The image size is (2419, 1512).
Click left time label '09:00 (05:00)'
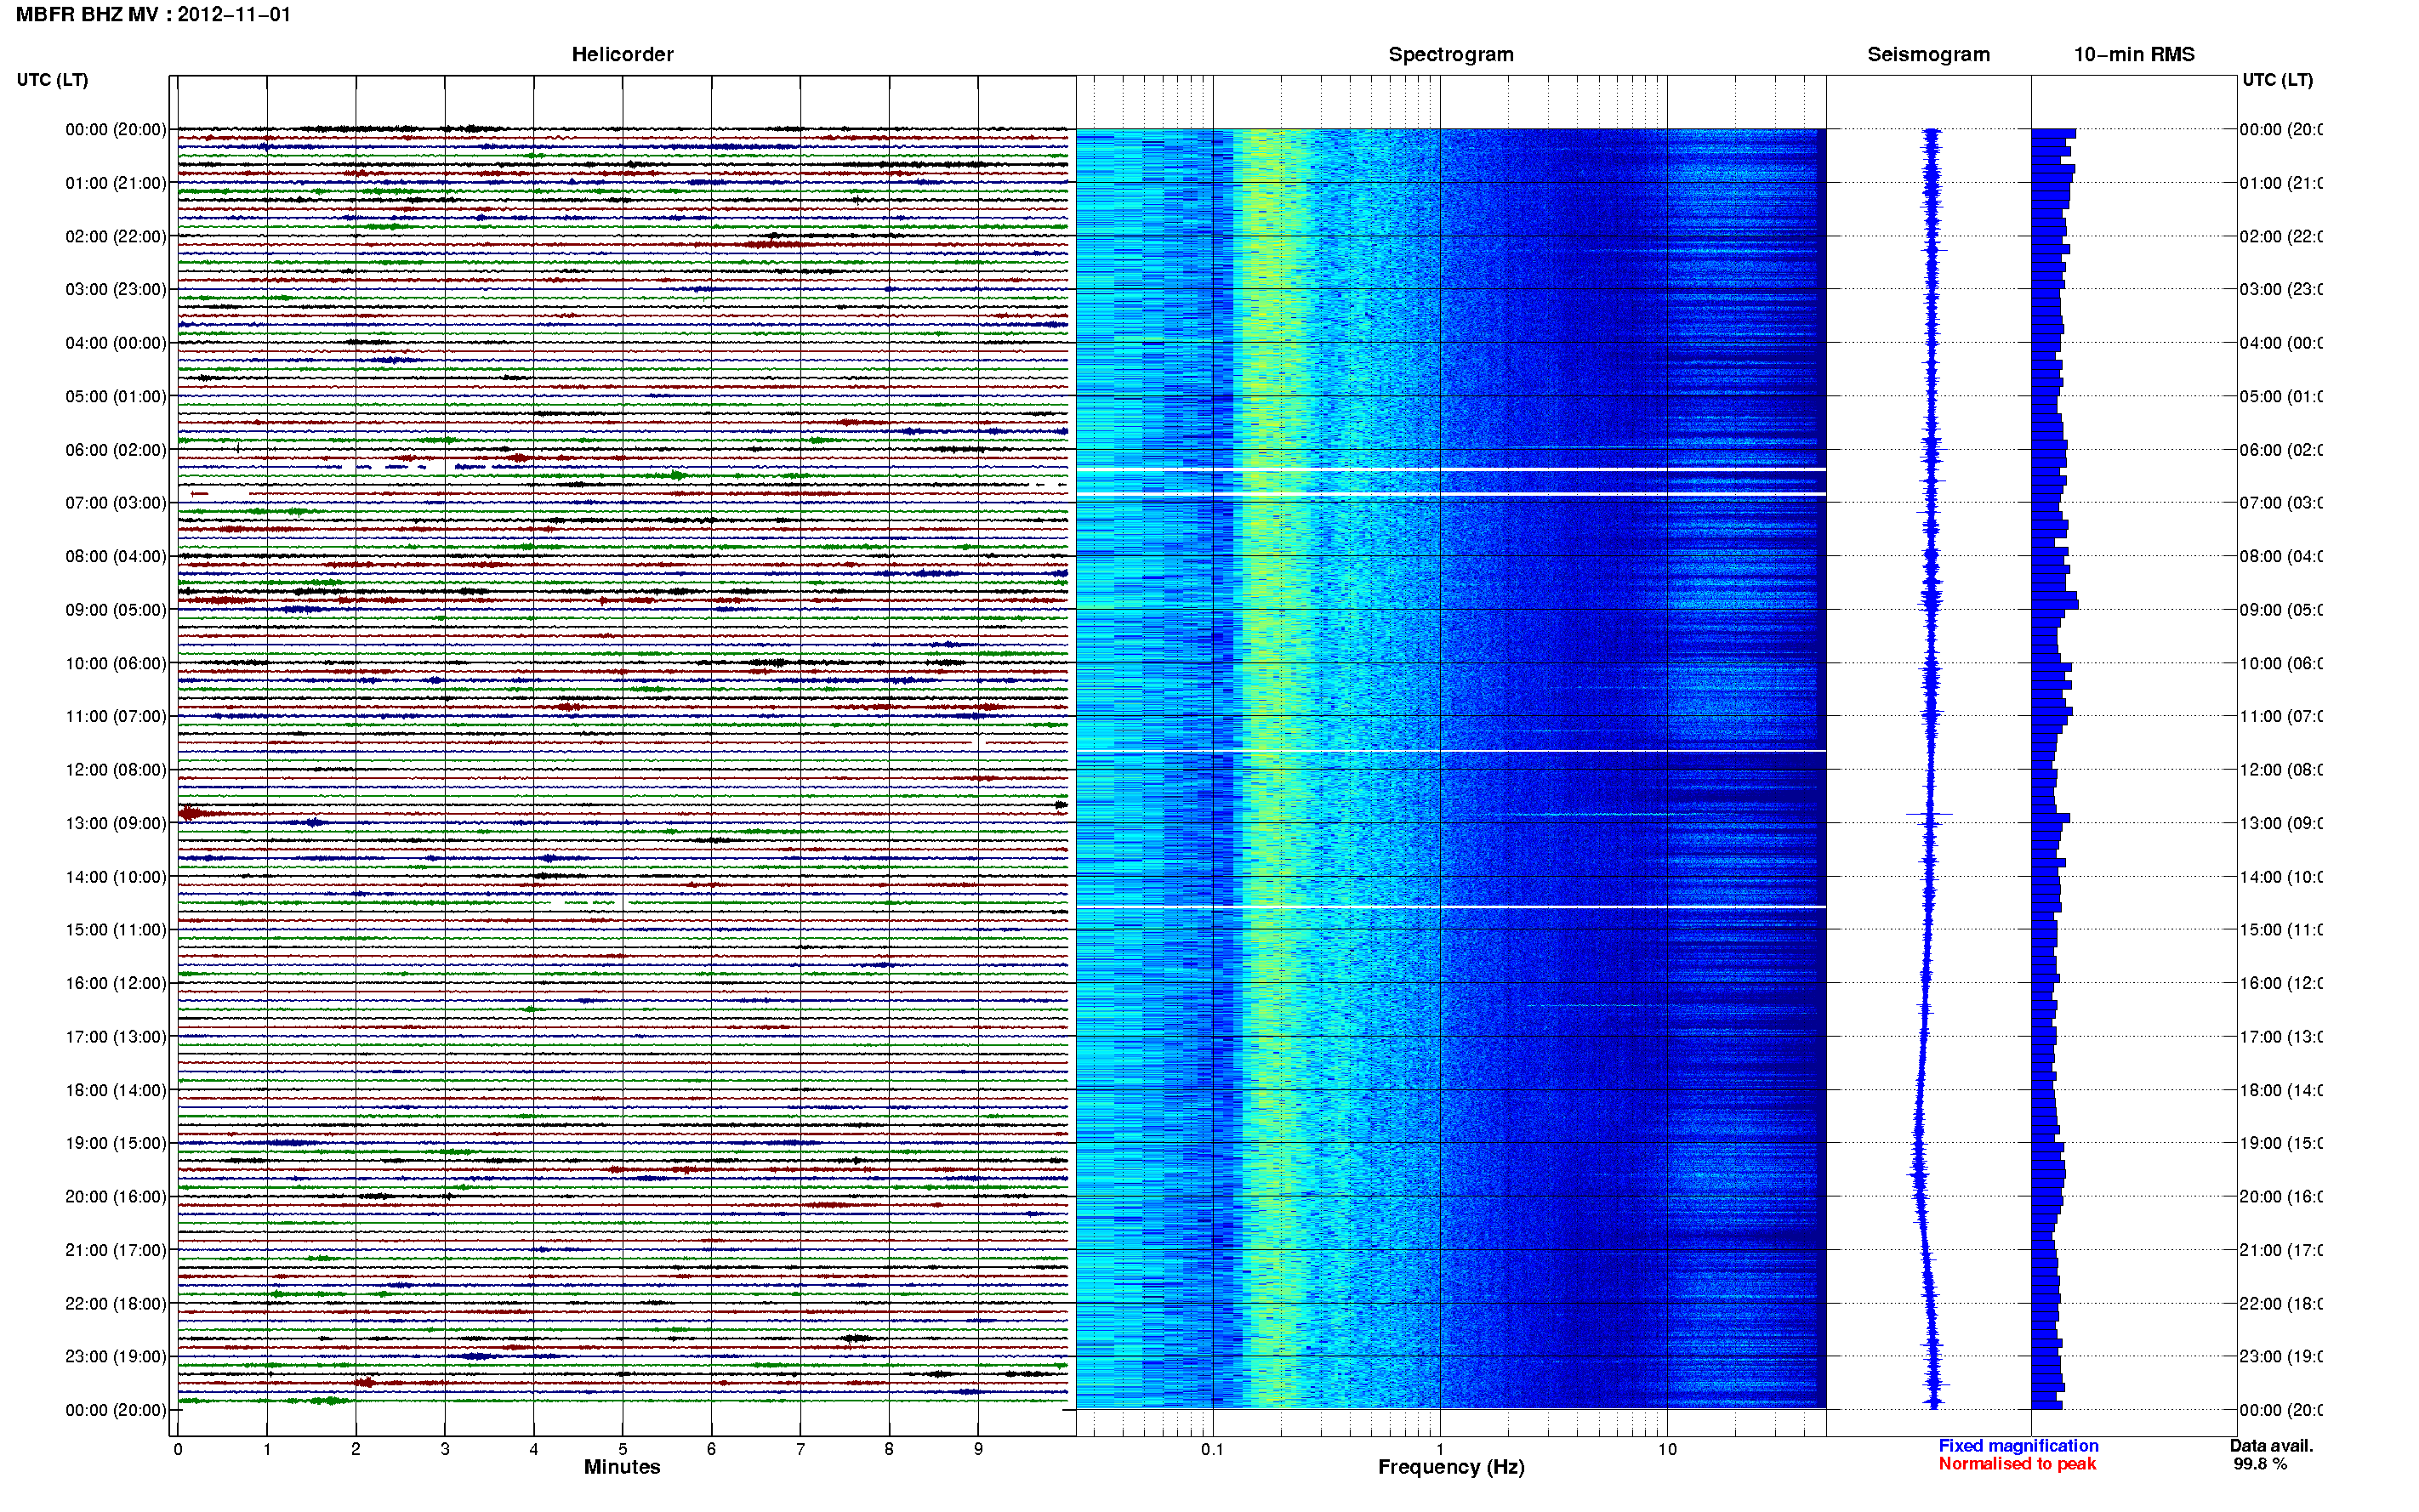[116, 610]
